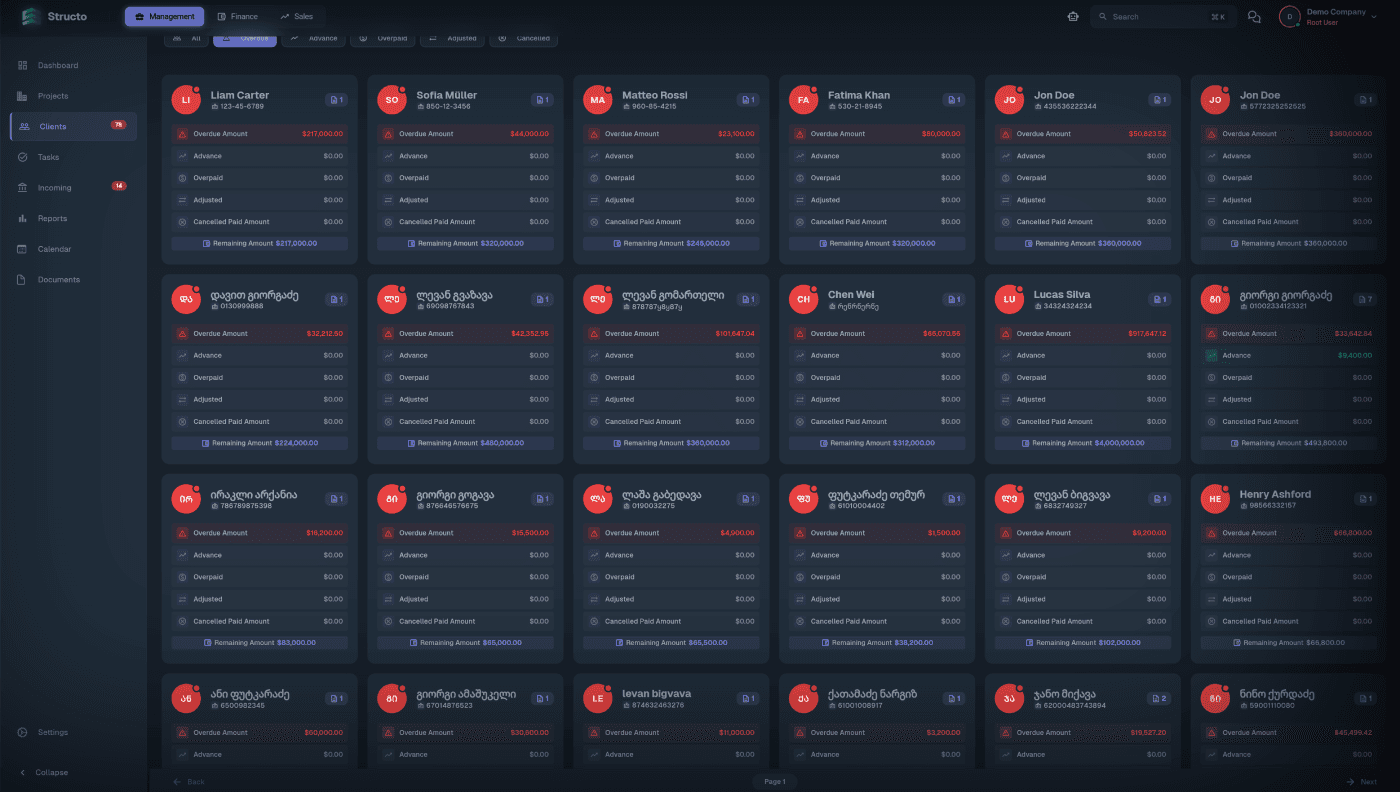Go to the Next page
Viewport: 1400px width, 792px height.
(x=1361, y=781)
